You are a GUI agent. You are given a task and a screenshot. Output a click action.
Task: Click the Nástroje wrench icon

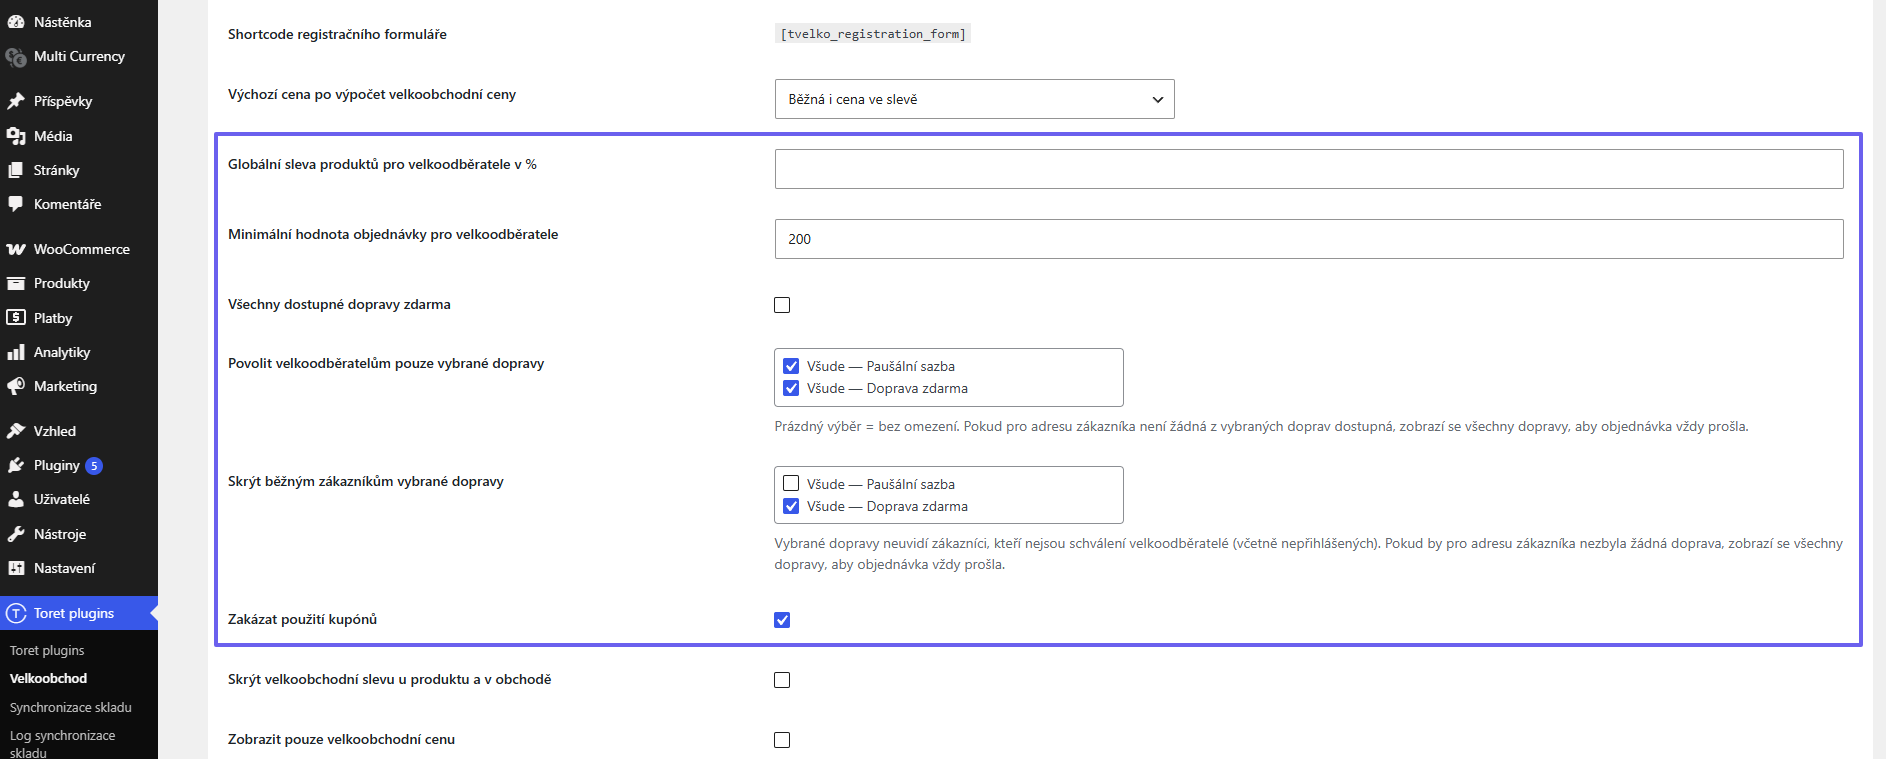(16, 534)
